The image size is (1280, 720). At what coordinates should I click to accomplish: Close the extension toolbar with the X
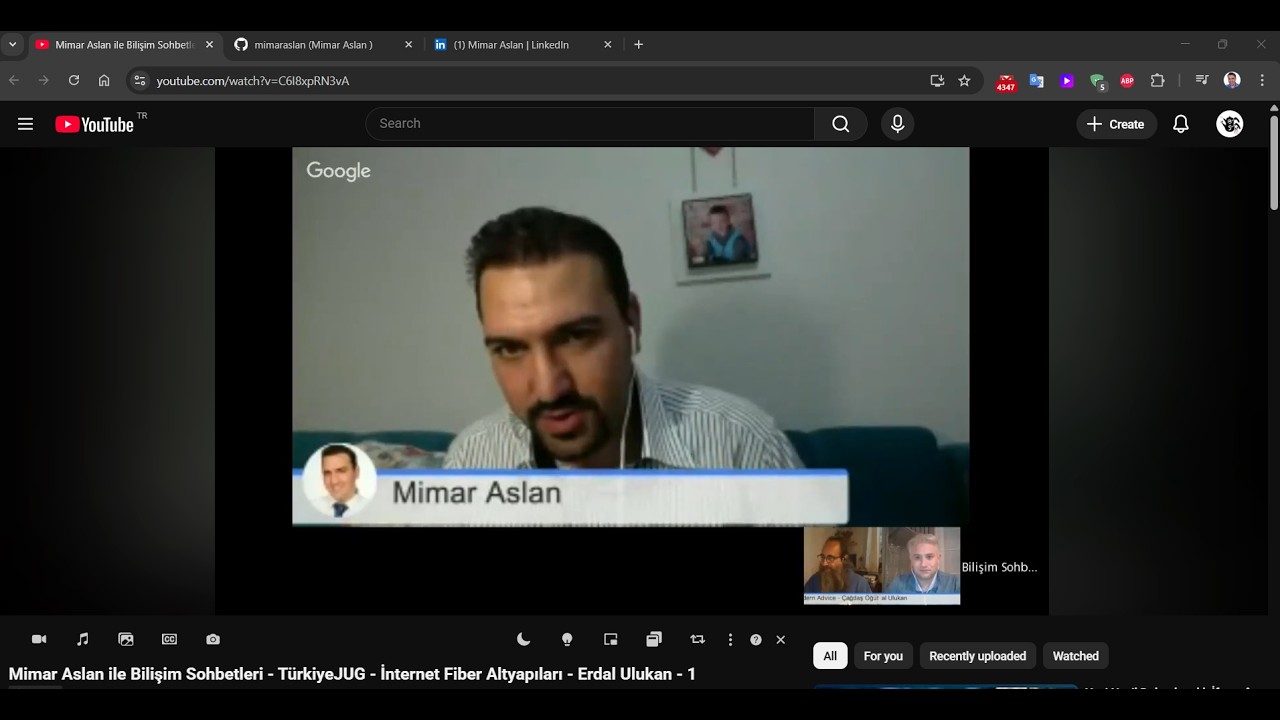[781, 640]
